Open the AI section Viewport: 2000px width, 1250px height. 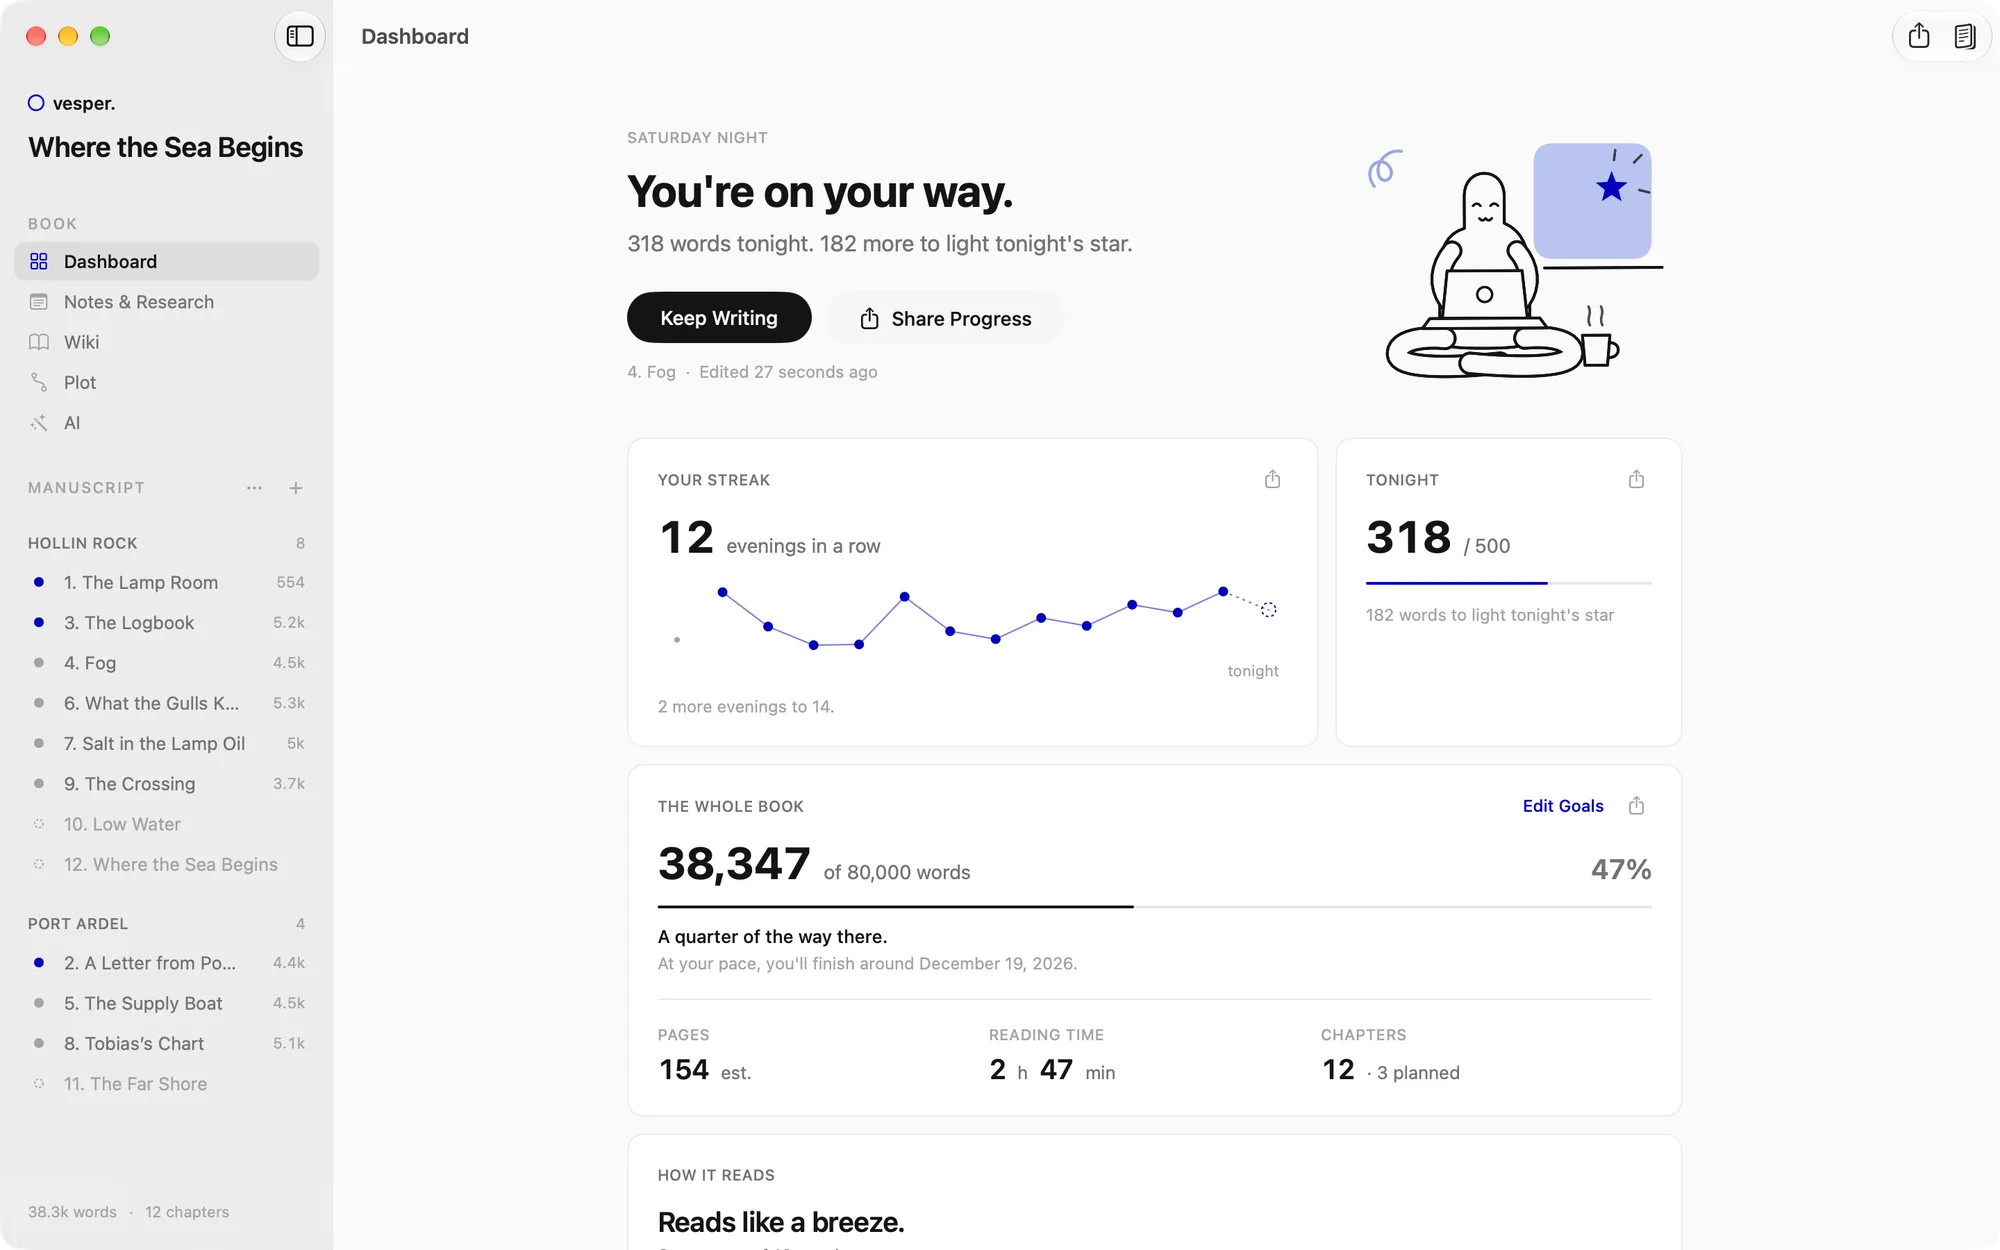point(167,423)
